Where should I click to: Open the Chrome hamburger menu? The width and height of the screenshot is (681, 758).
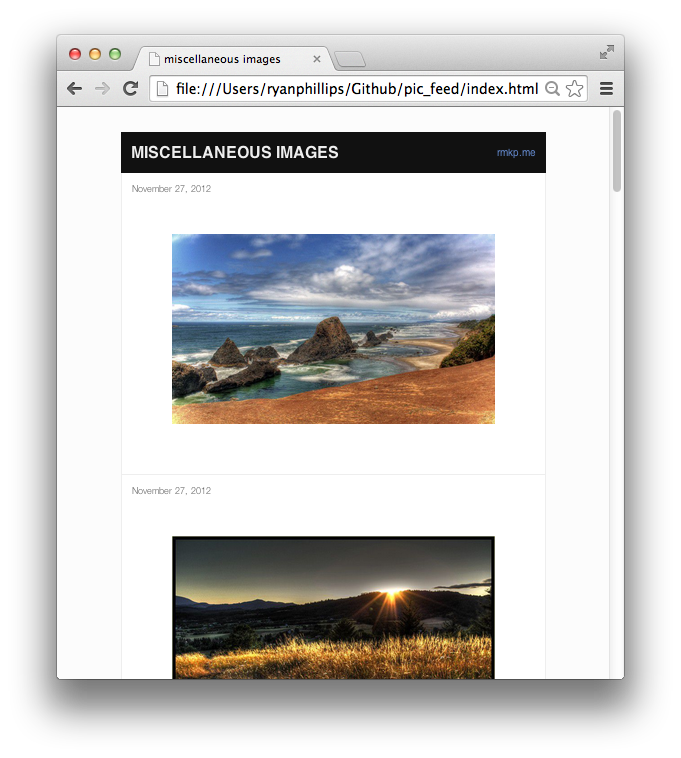point(605,89)
